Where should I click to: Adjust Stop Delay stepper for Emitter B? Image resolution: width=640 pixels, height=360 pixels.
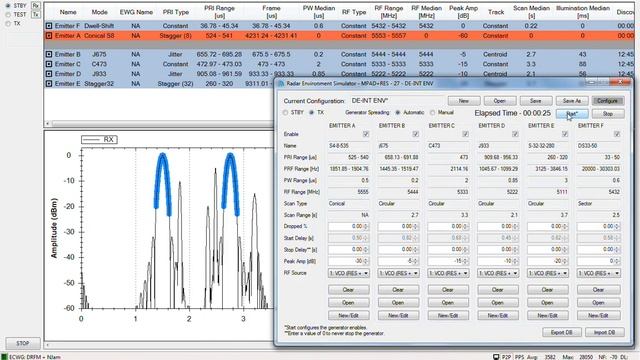415,249
